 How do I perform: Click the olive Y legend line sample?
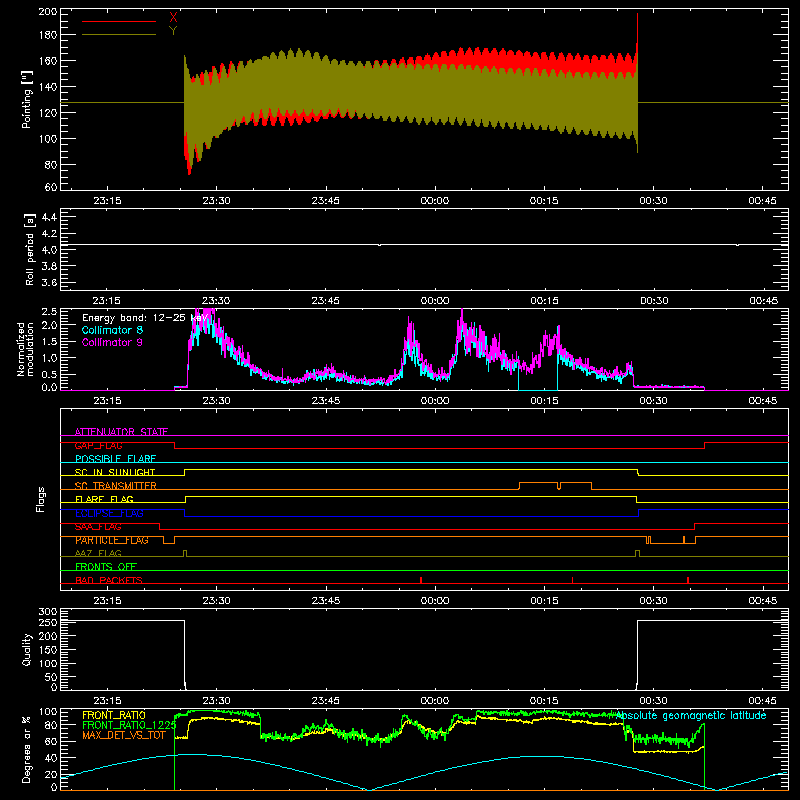tap(119, 34)
